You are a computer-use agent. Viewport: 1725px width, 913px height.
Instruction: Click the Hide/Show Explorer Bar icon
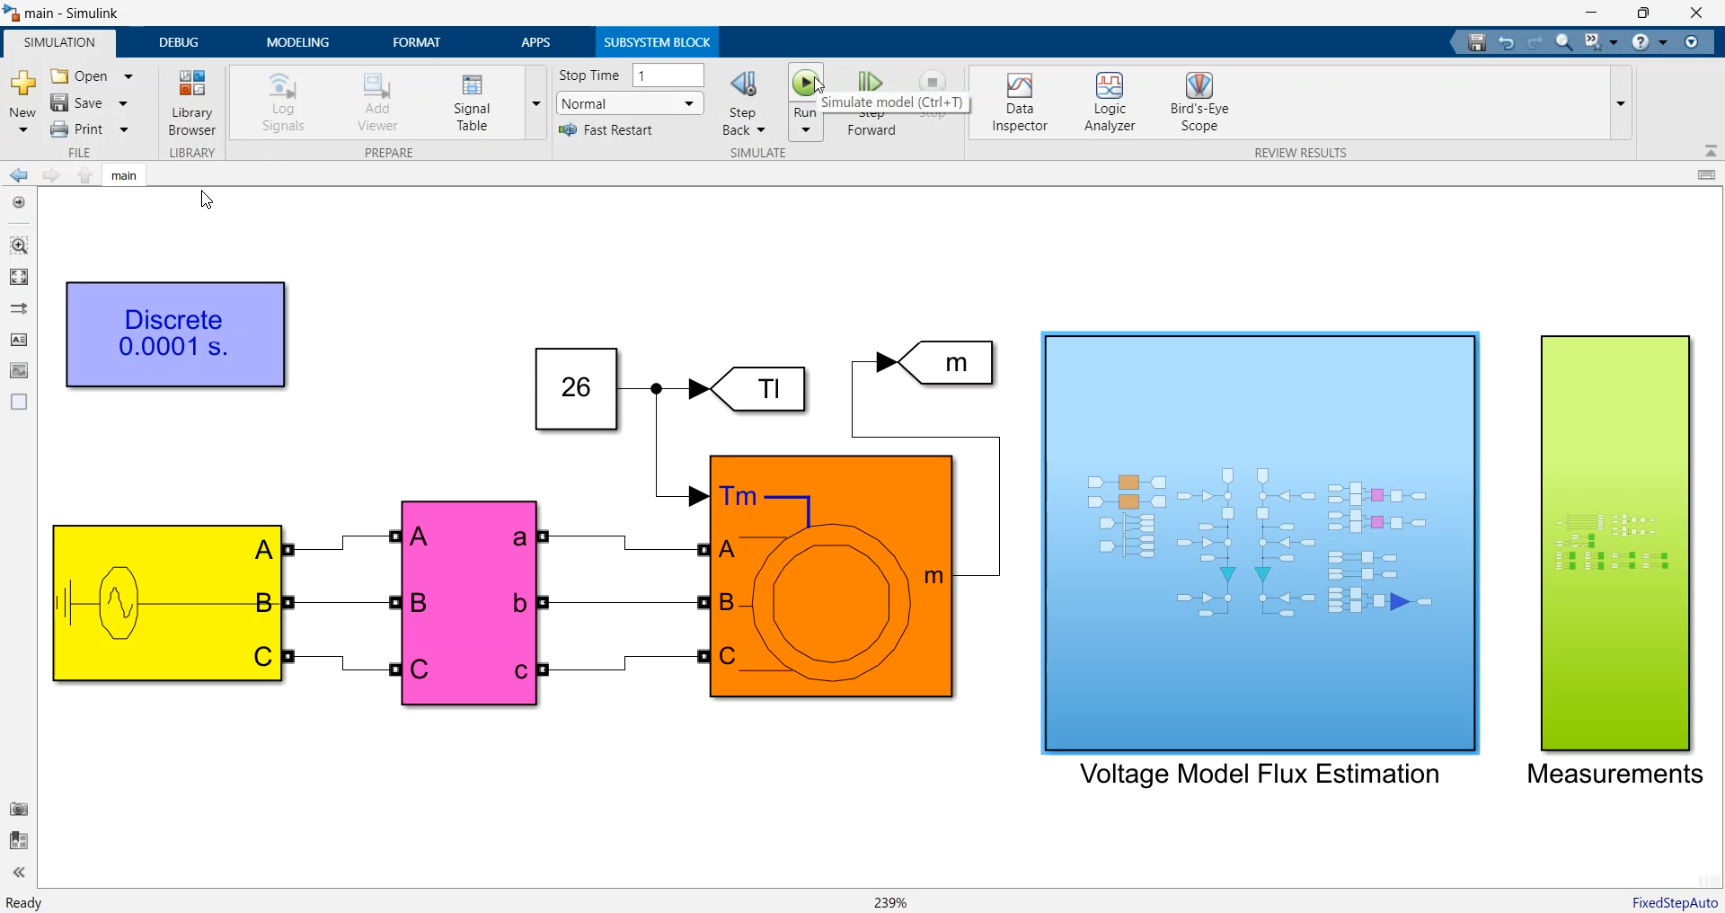tap(19, 202)
